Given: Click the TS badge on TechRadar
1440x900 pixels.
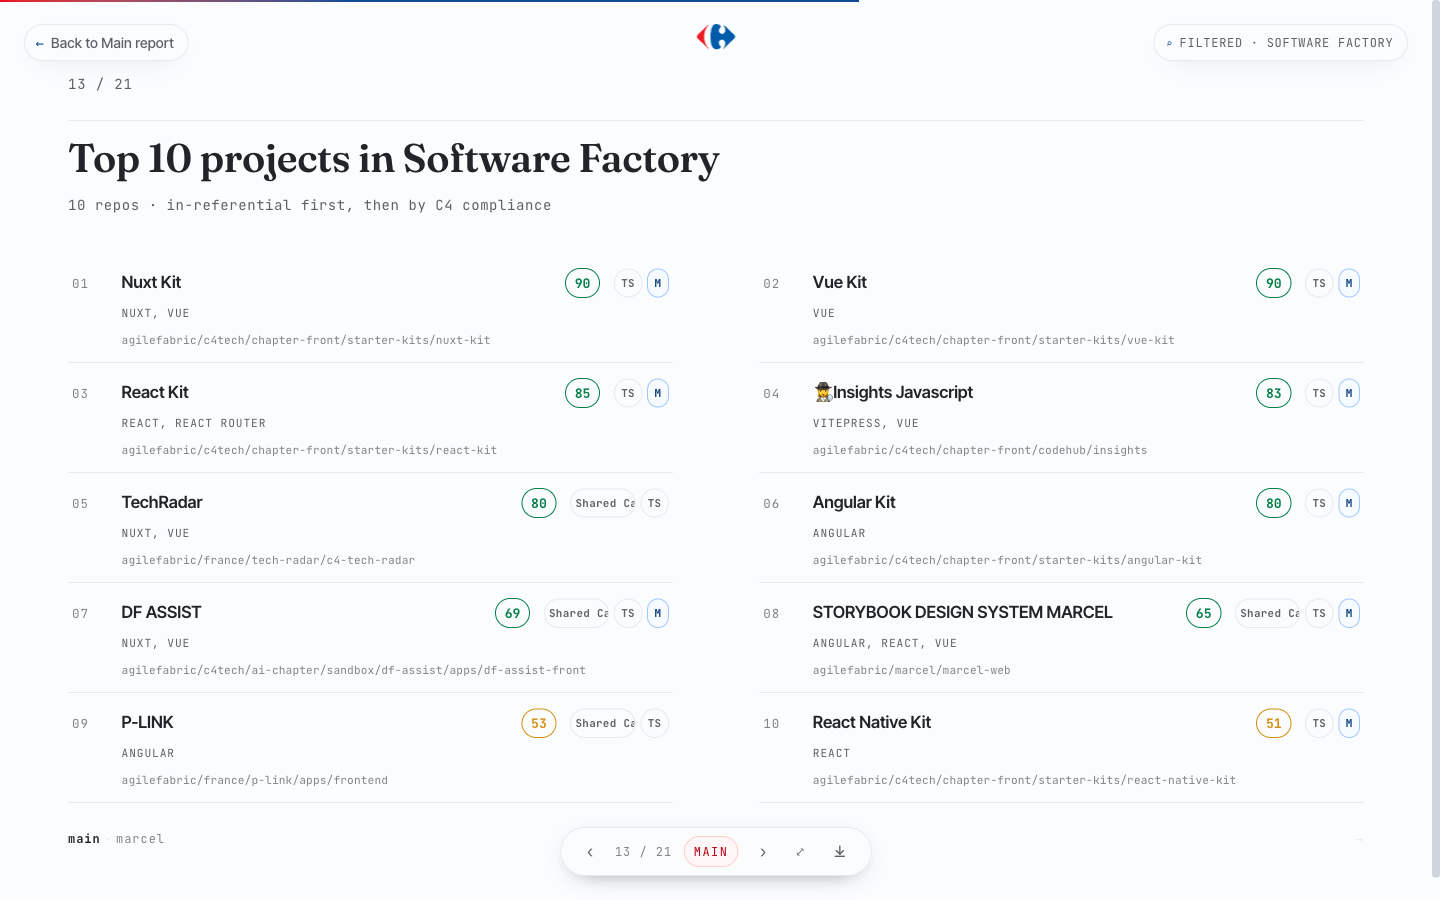Looking at the screenshot, I should coord(655,503).
